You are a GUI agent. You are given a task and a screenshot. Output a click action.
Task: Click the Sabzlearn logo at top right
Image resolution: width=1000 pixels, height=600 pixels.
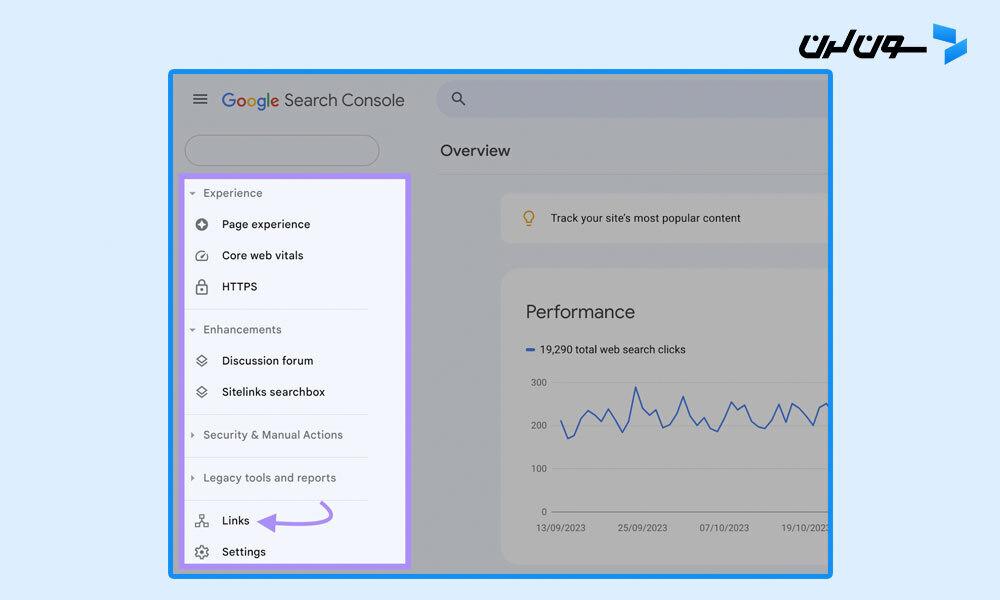coord(883,44)
